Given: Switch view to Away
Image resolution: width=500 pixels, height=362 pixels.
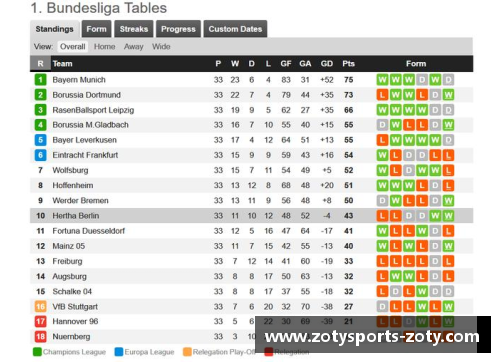Looking at the screenshot, I should [134, 47].
